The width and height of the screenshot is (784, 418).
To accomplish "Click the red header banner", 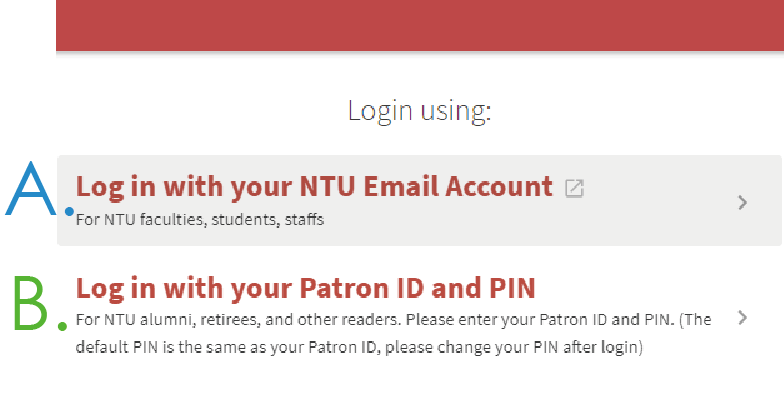I will [420, 25].
